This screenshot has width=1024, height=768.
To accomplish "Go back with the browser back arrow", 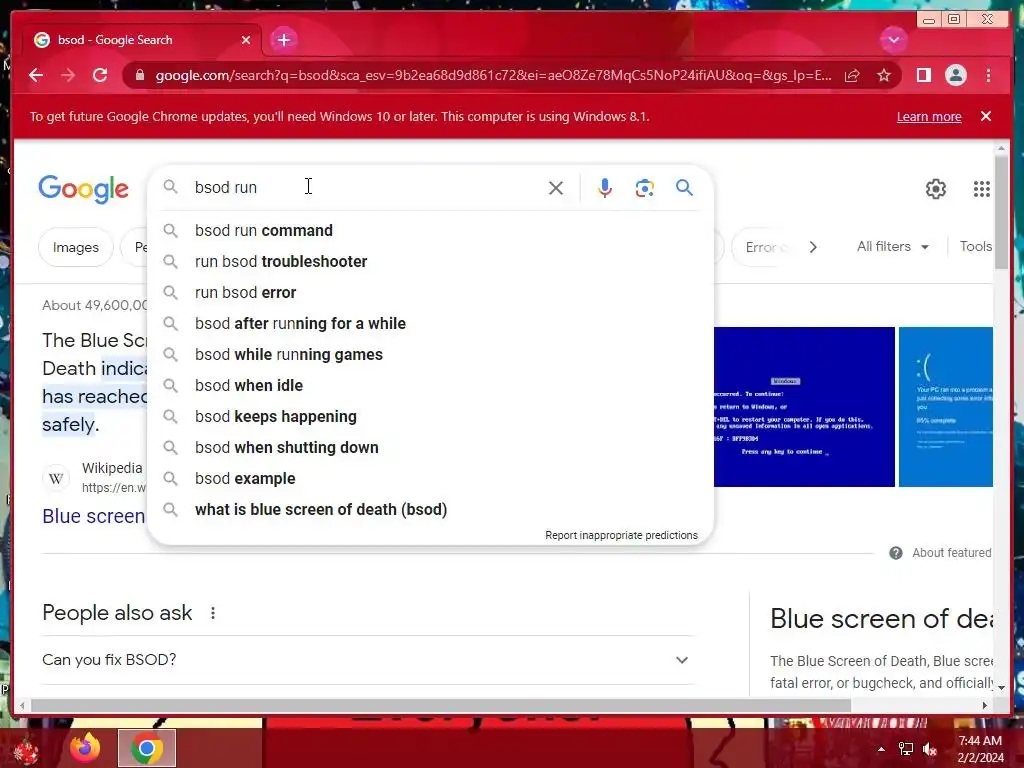I will click(36, 75).
